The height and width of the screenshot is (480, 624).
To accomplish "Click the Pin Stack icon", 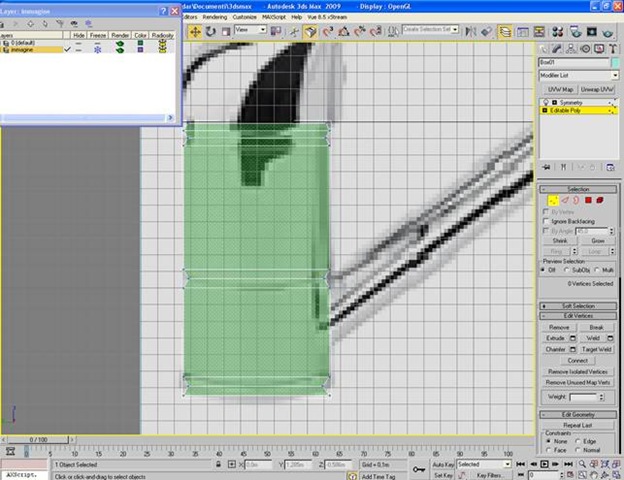I will click(x=547, y=166).
